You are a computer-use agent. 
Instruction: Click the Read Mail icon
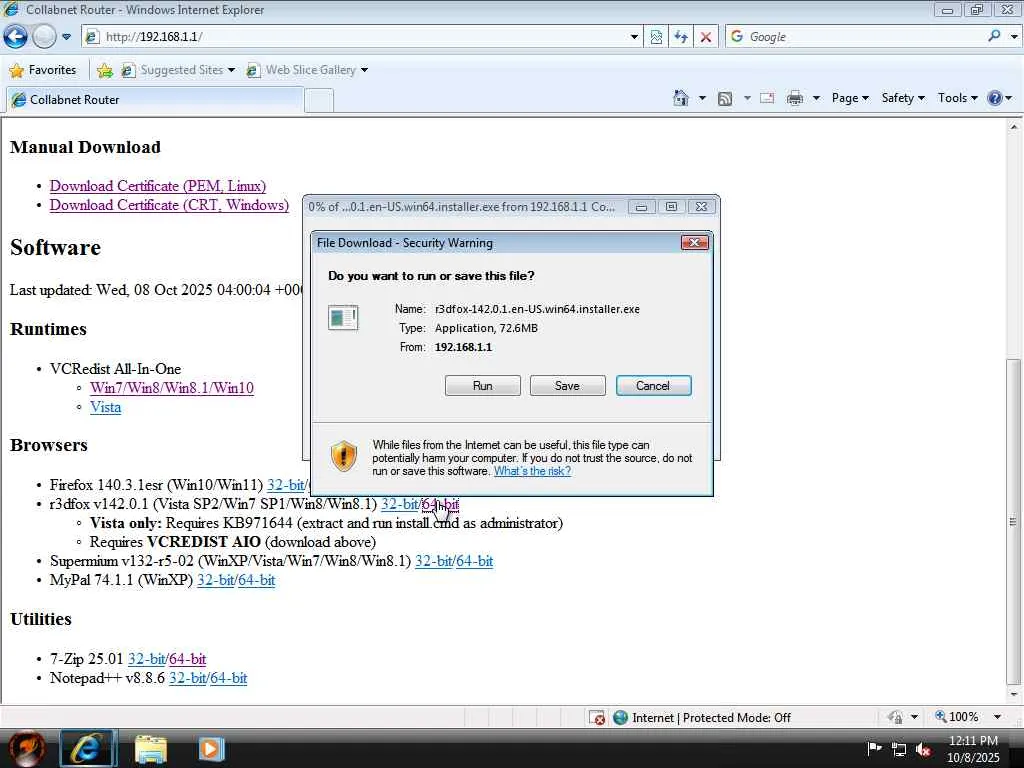click(x=767, y=98)
